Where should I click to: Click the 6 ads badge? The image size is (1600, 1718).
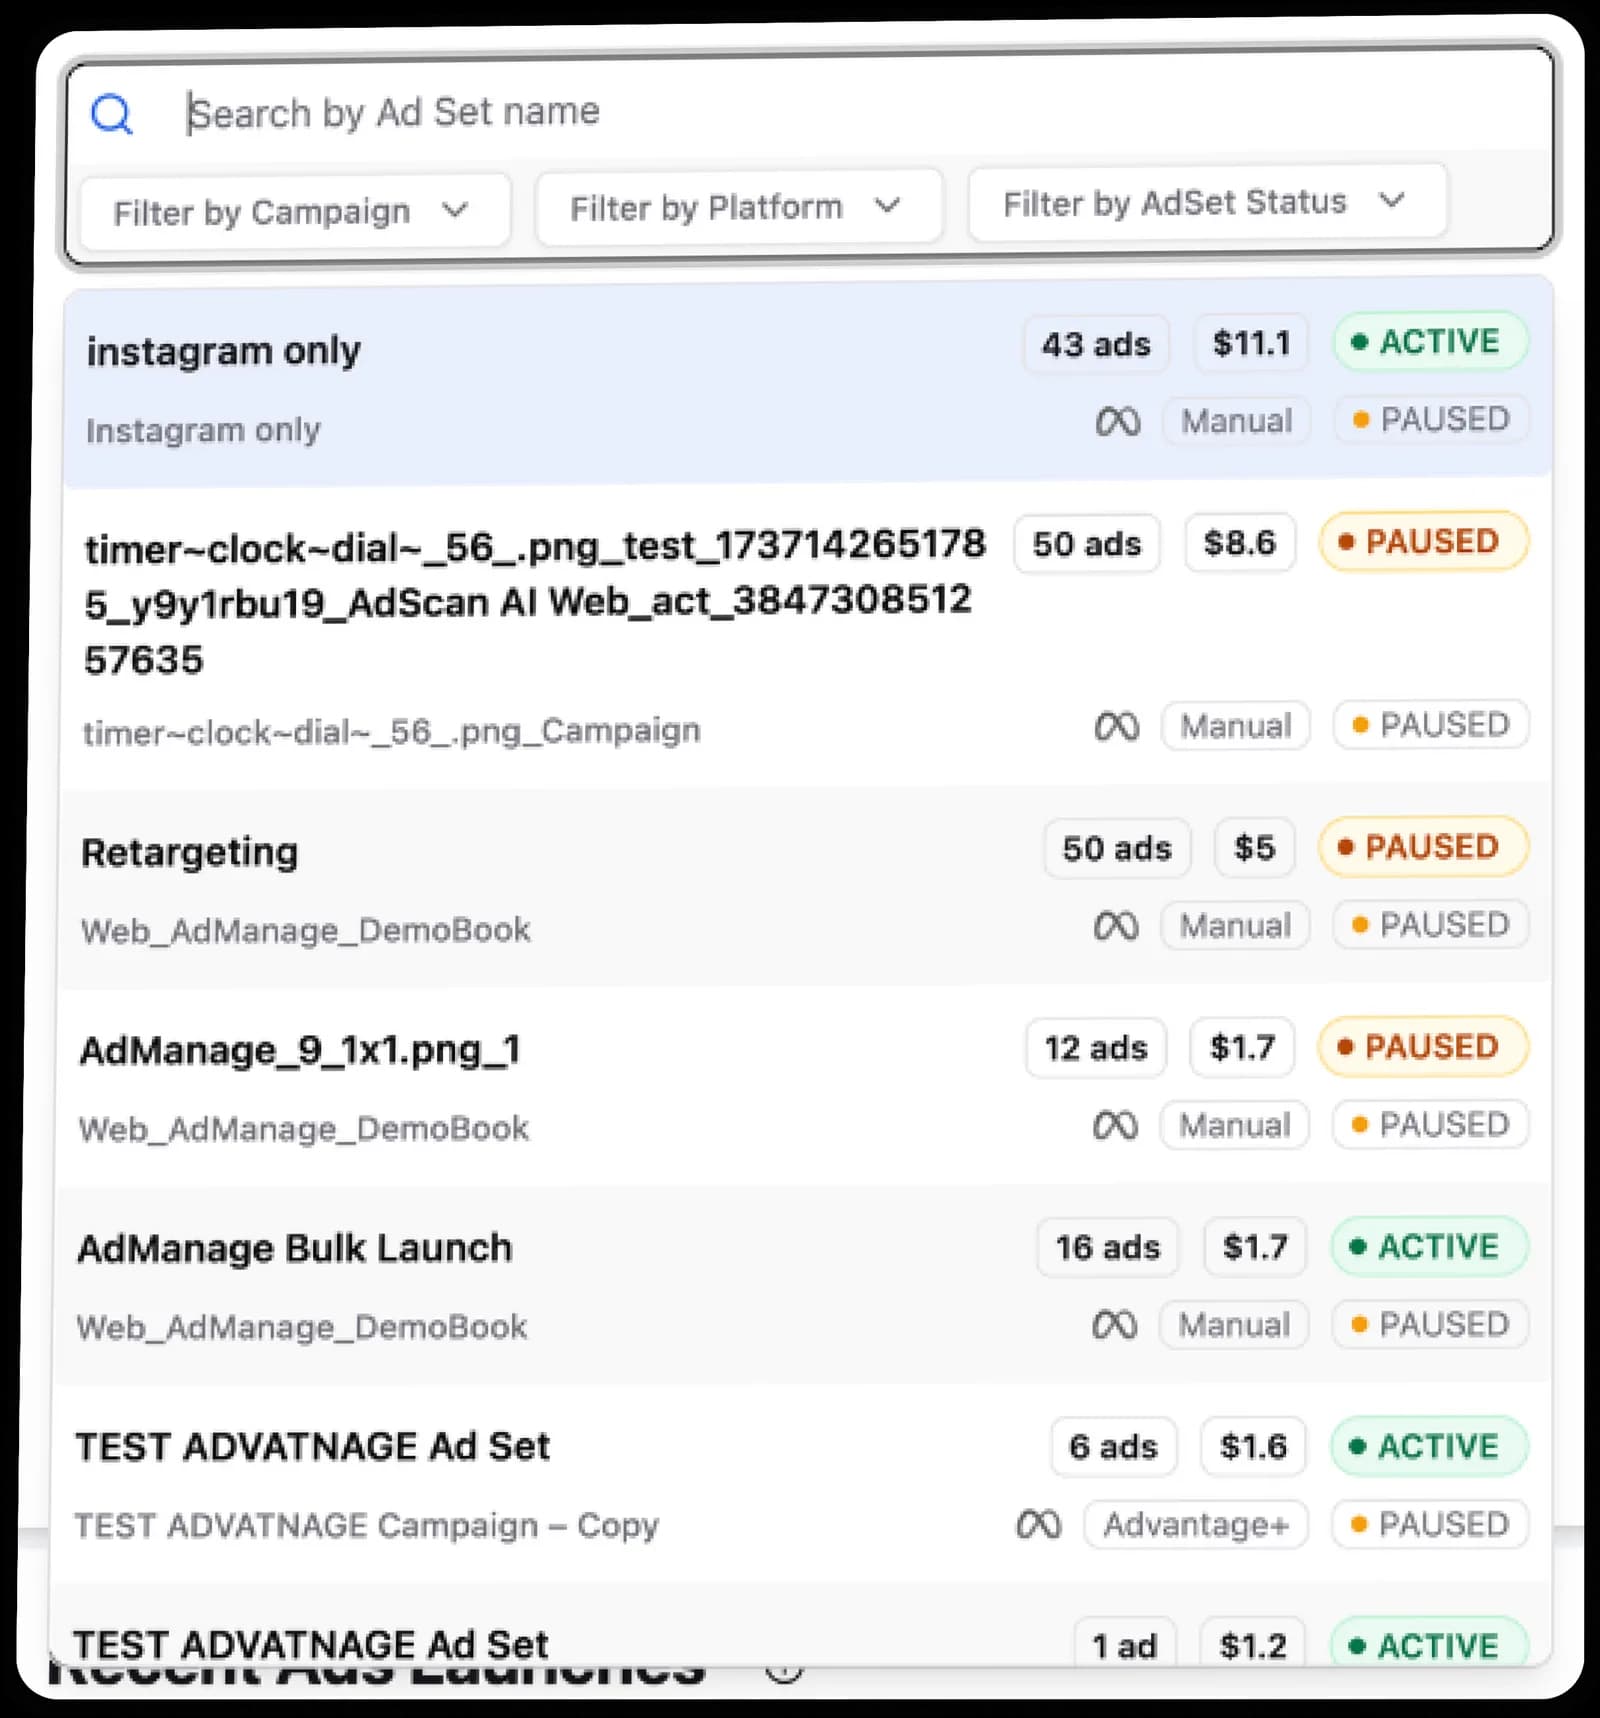click(x=1113, y=1447)
